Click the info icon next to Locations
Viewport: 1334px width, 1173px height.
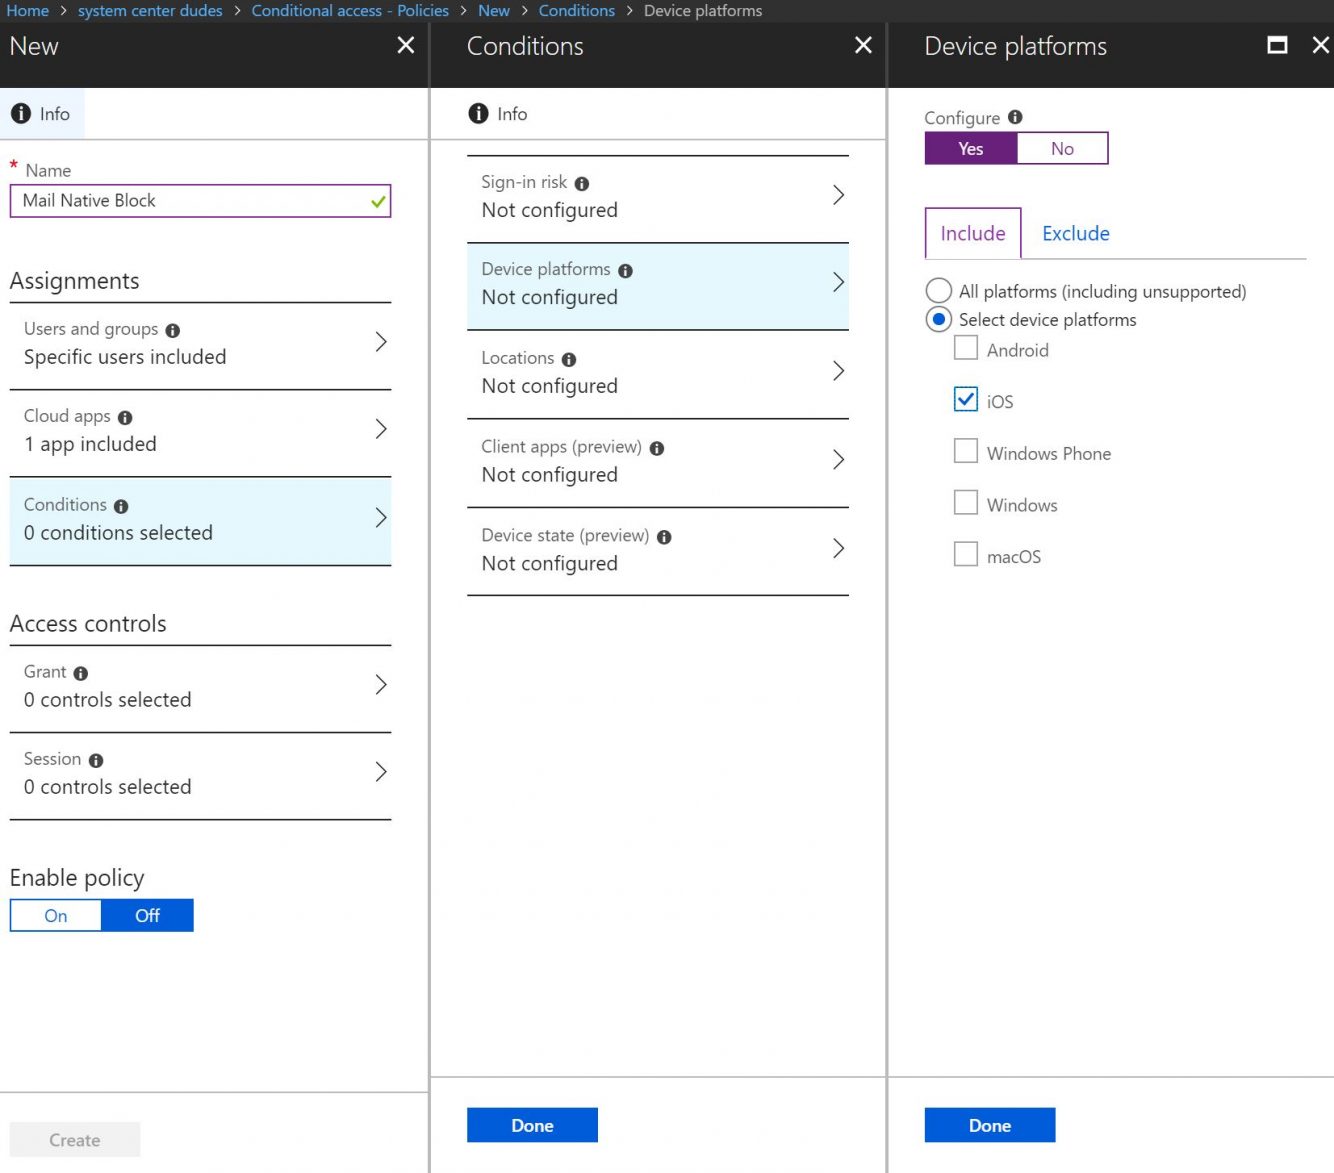point(569,358)
